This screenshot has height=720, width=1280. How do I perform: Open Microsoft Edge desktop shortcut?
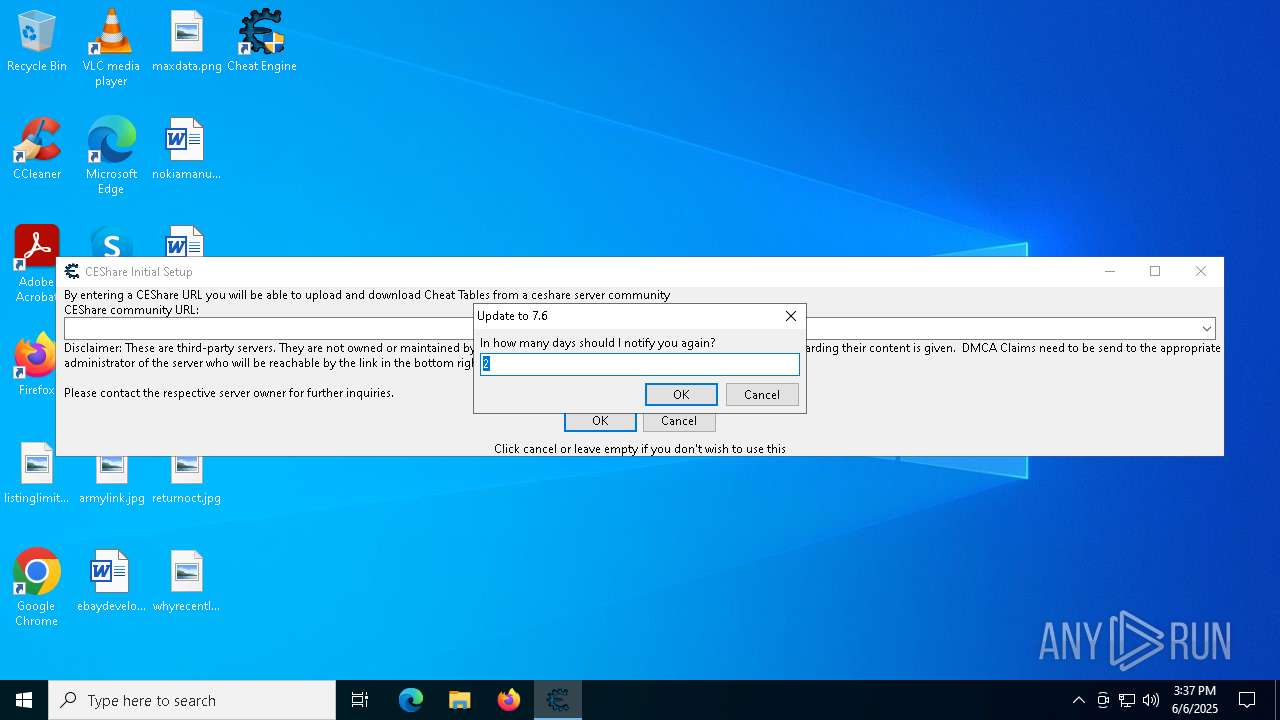pos(111,156)
